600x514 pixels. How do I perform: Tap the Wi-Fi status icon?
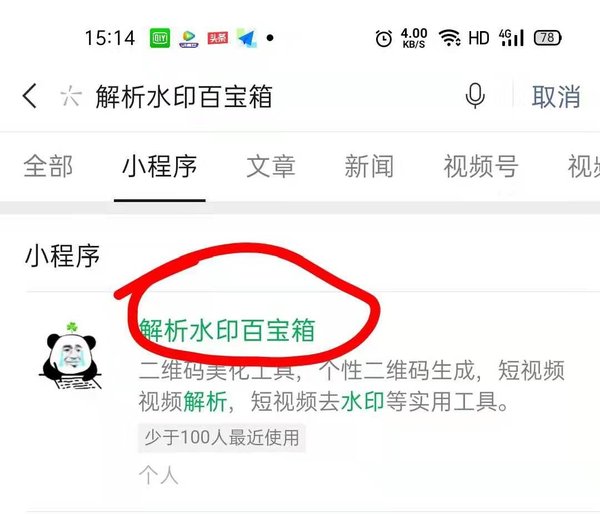click(450, 38)
